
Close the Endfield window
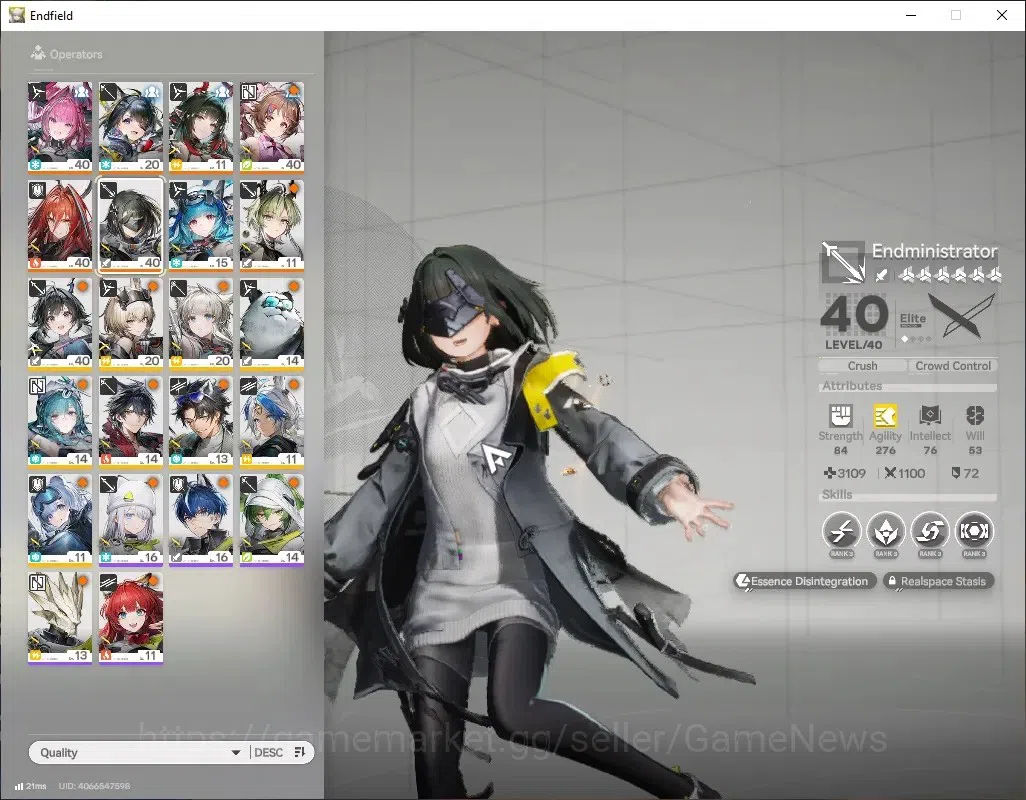tap(1002, 15)
